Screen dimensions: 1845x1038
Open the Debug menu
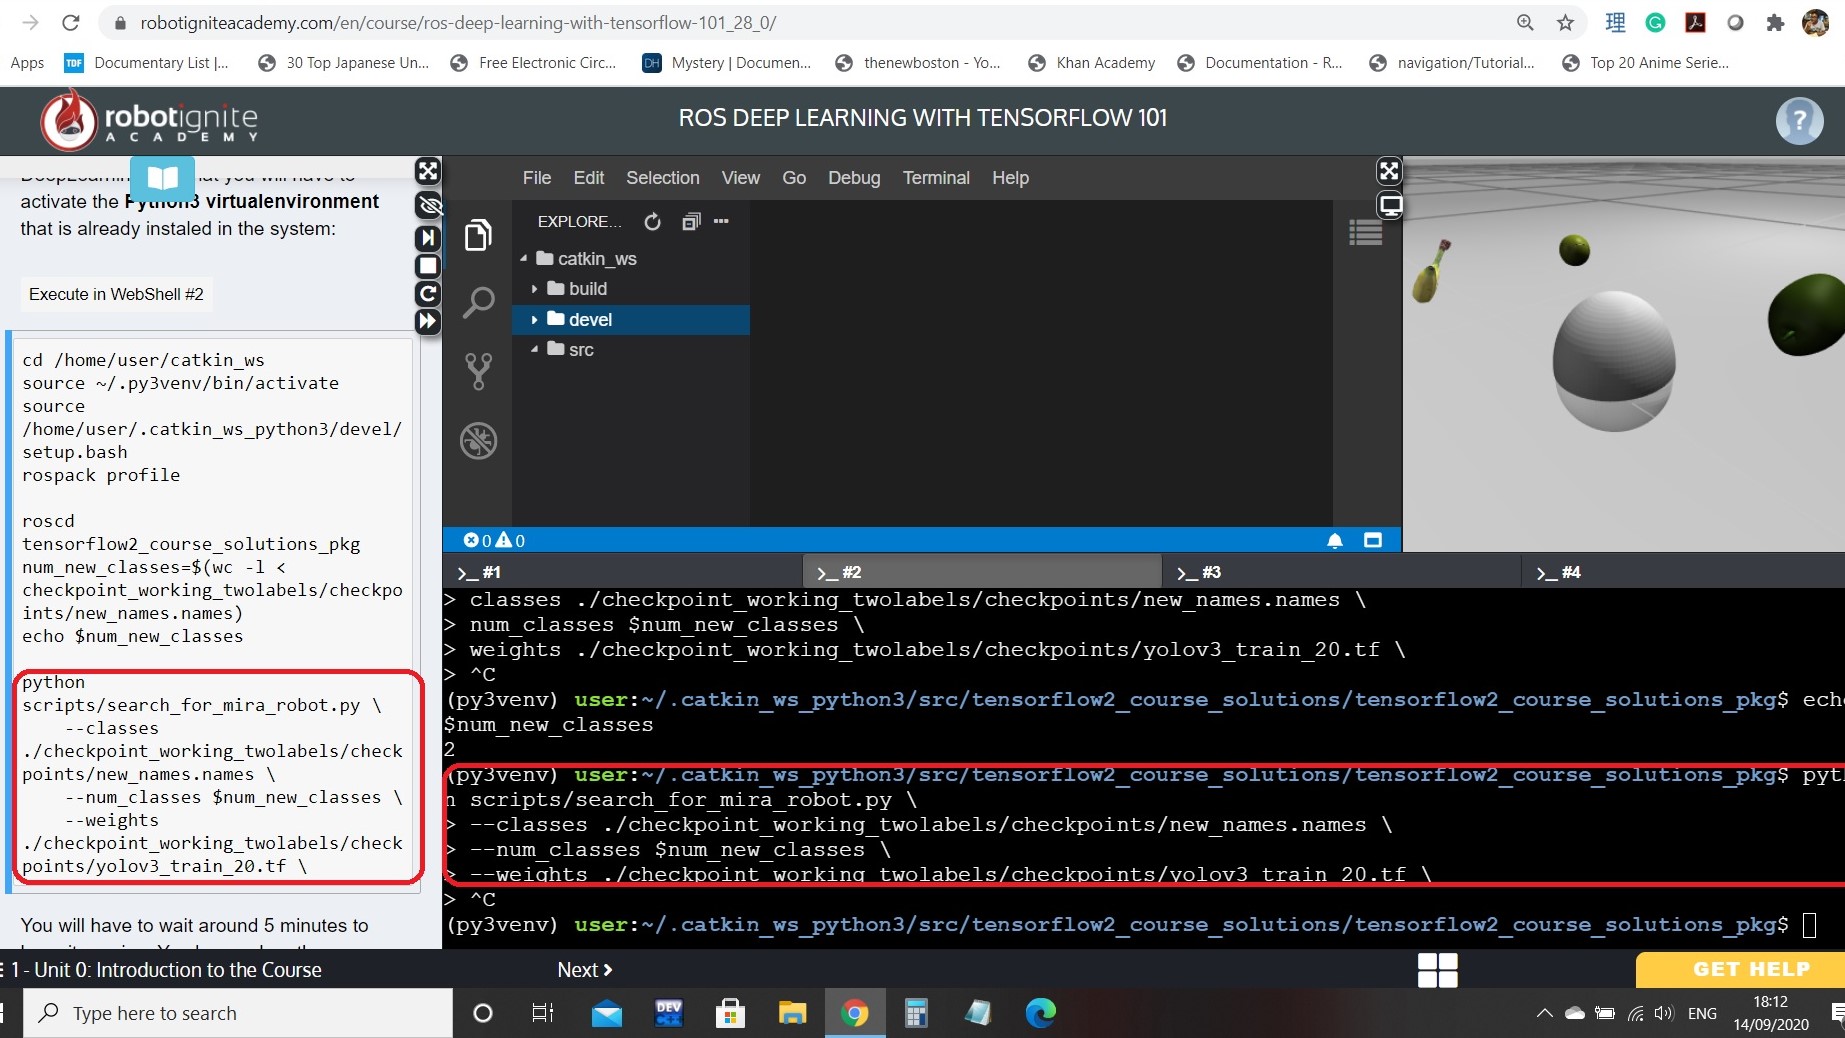pos(854,178)
